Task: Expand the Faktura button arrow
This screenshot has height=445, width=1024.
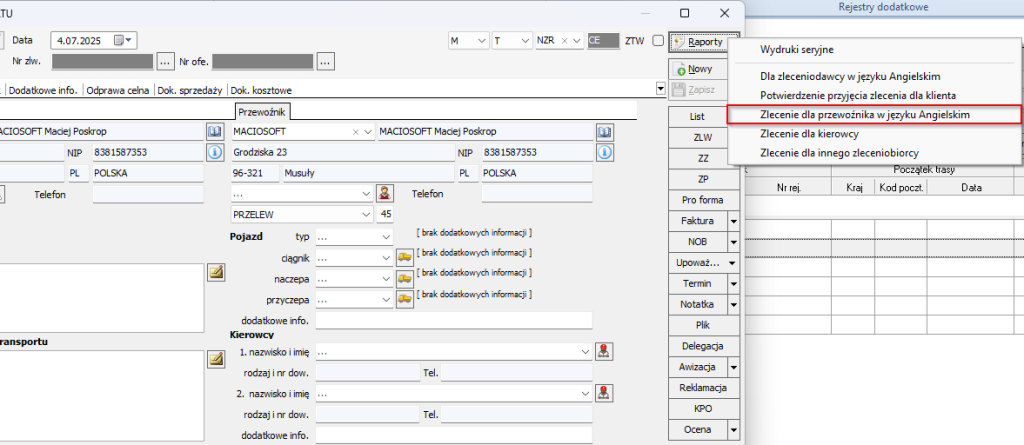Action: tap(733, 220)
